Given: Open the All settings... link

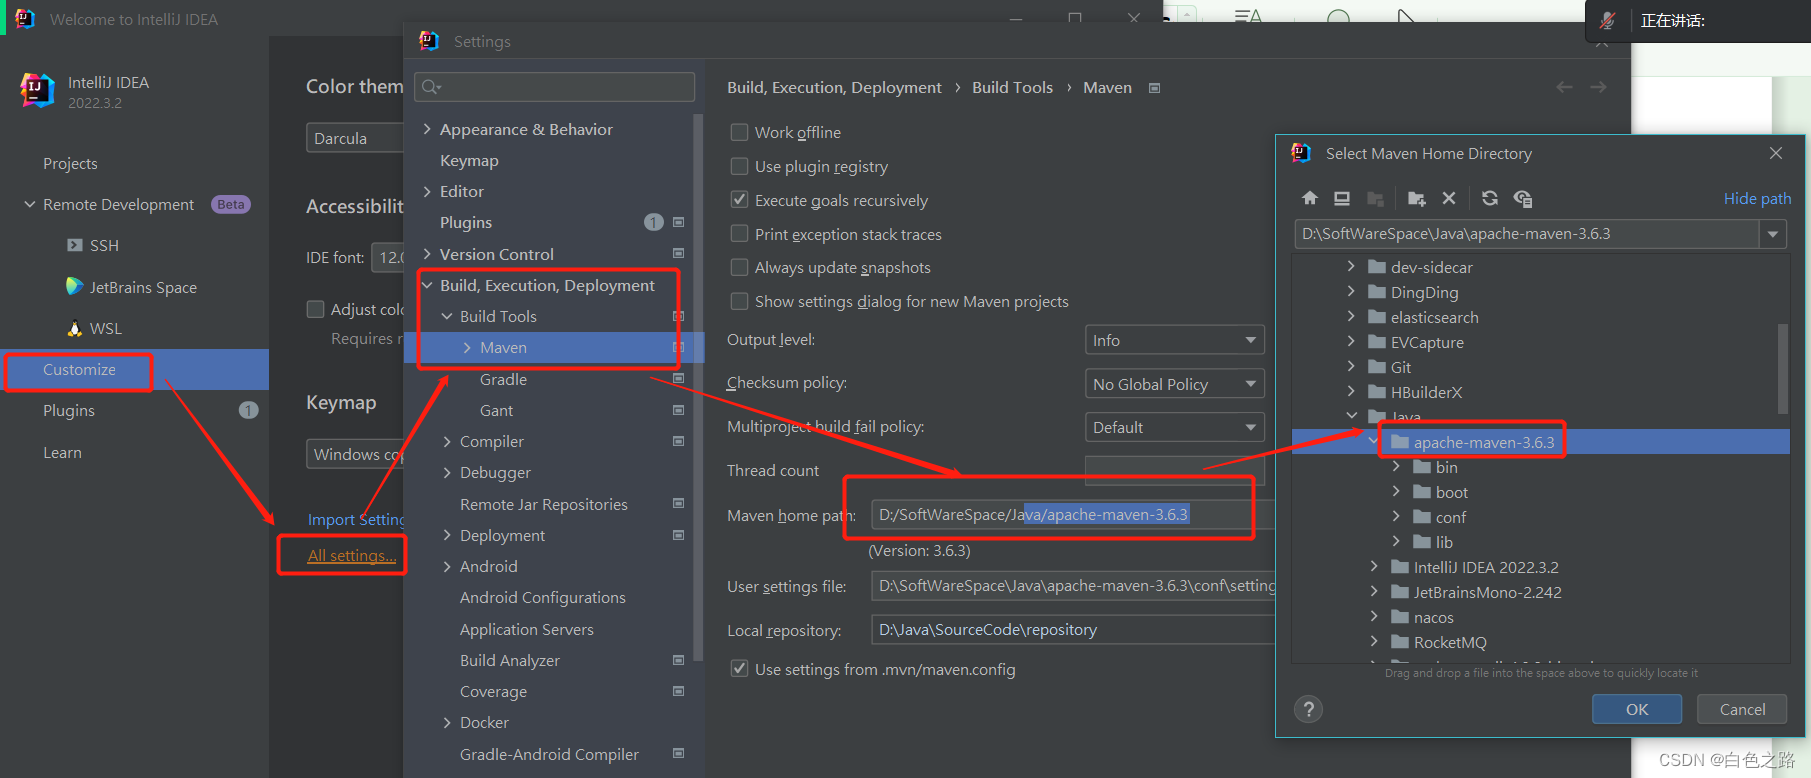Looking at the screenshot, I should point(352,556).
